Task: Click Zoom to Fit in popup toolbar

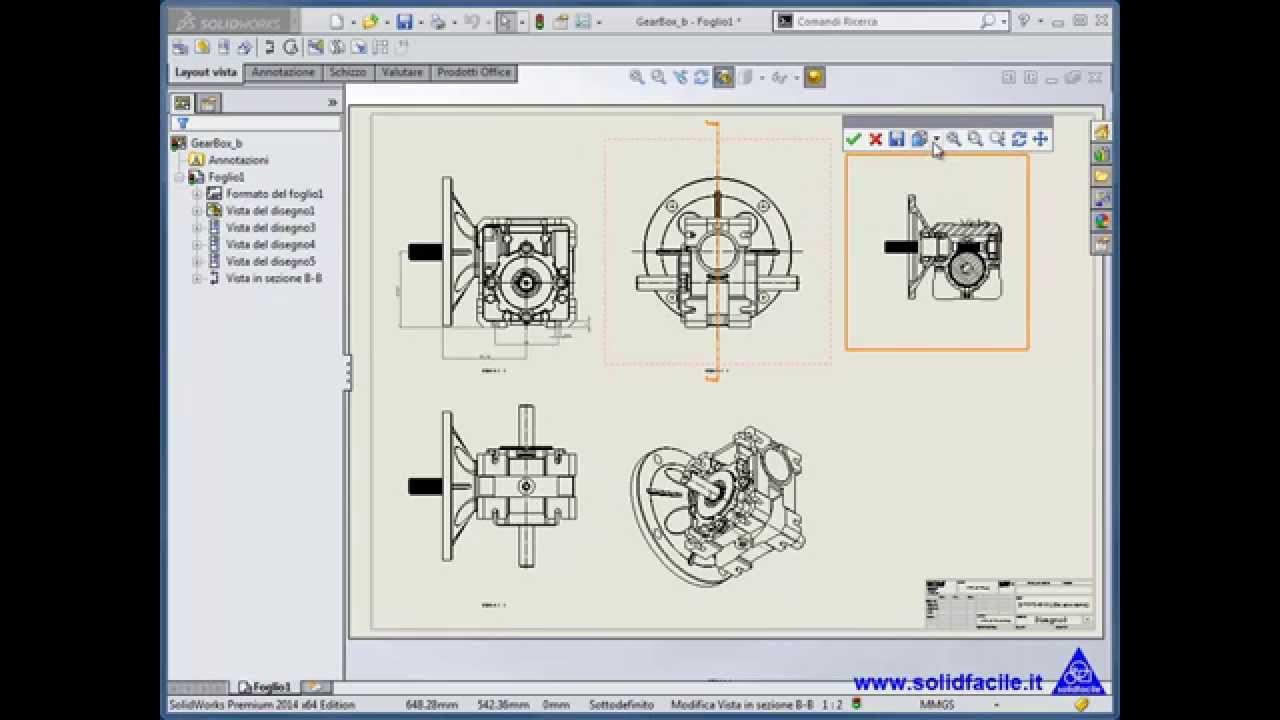Action: click(954, 139)
